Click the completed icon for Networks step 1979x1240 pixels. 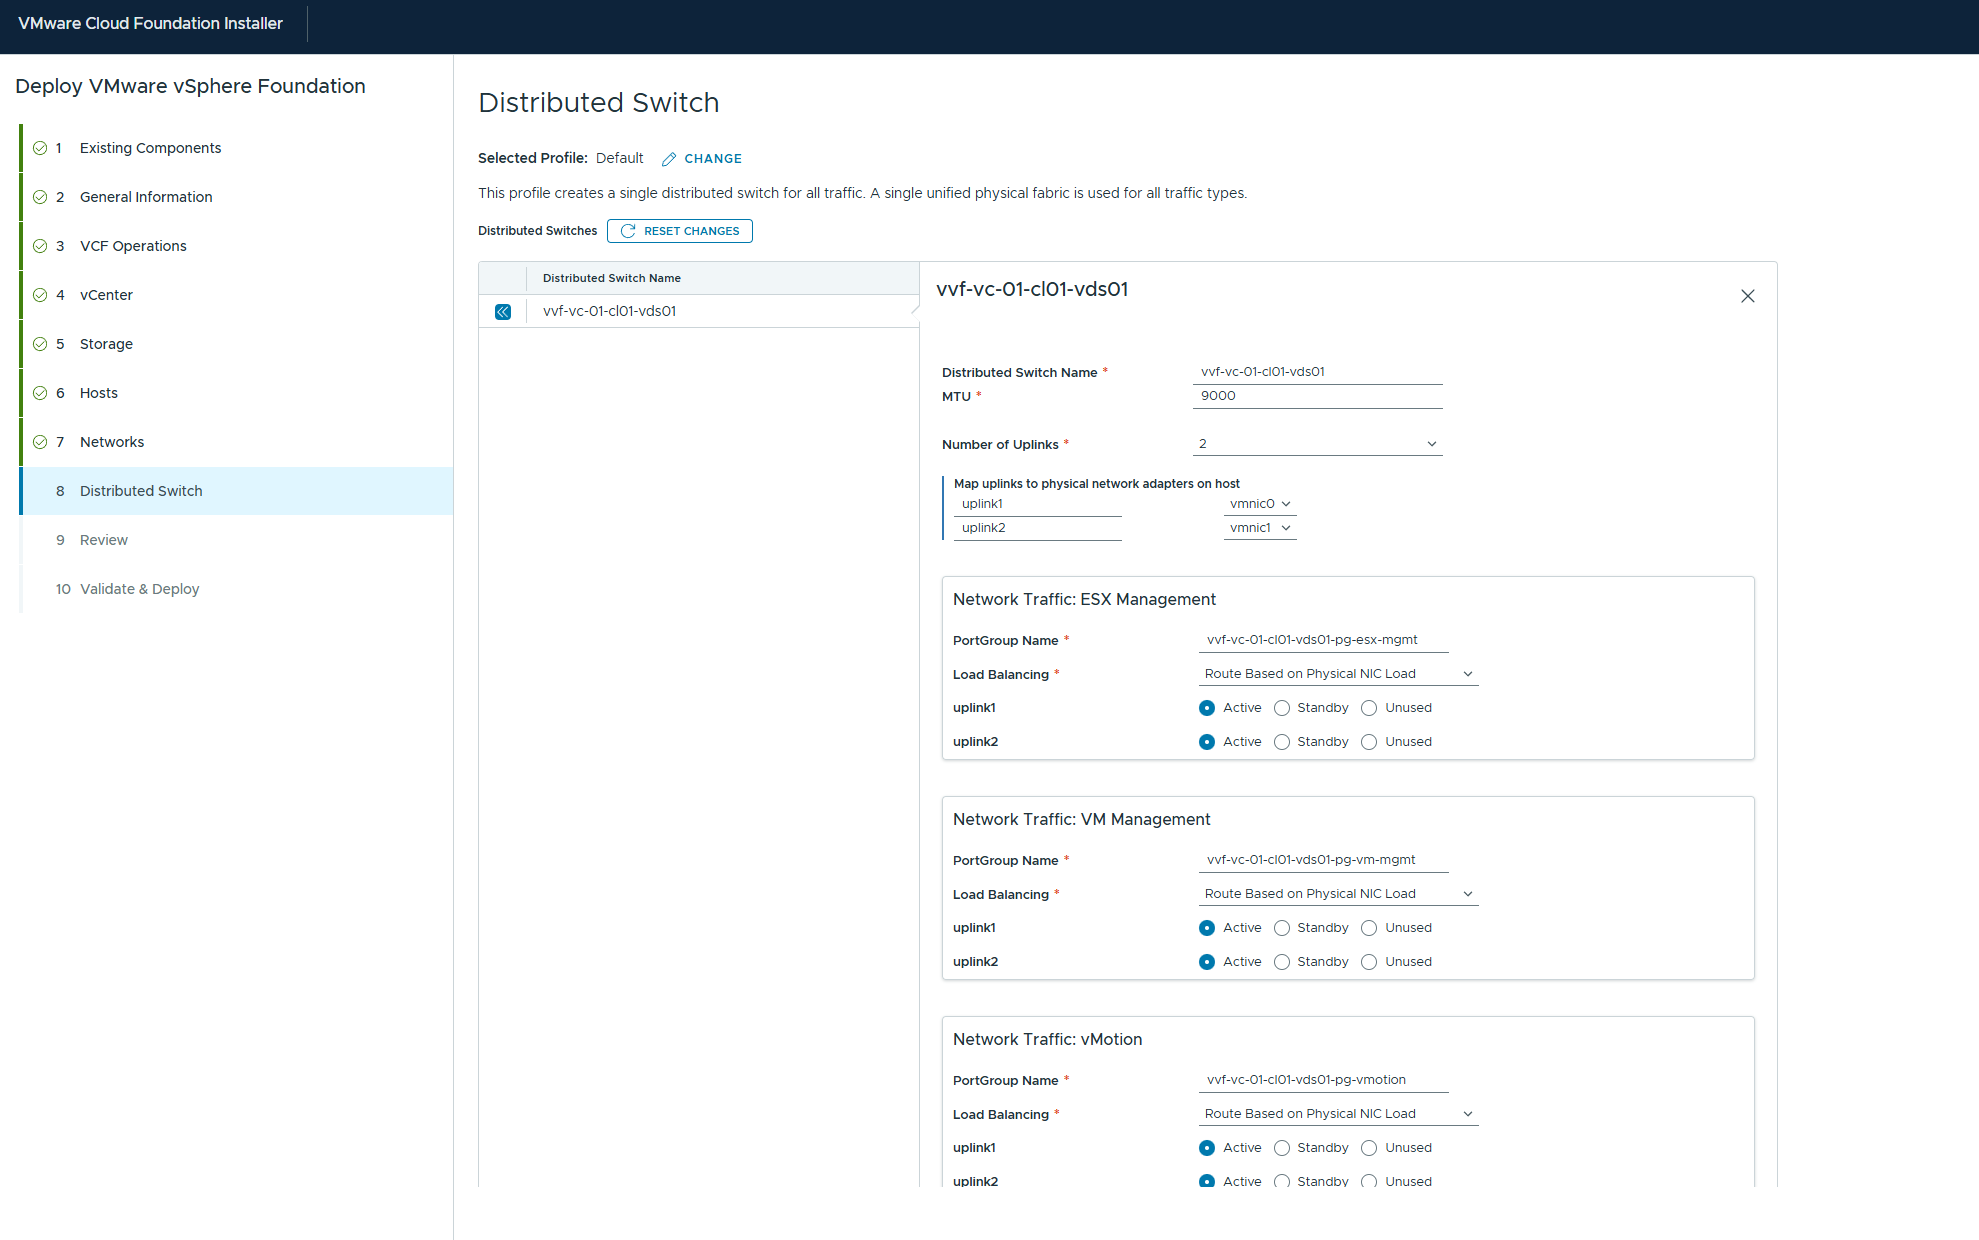click(40, 442)
